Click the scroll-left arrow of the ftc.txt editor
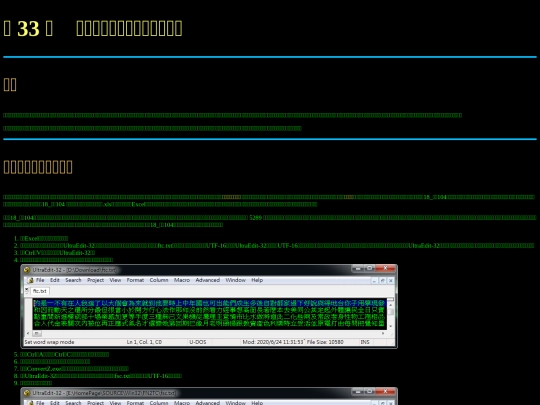This screenshot has height=405, width=540. 28,333
